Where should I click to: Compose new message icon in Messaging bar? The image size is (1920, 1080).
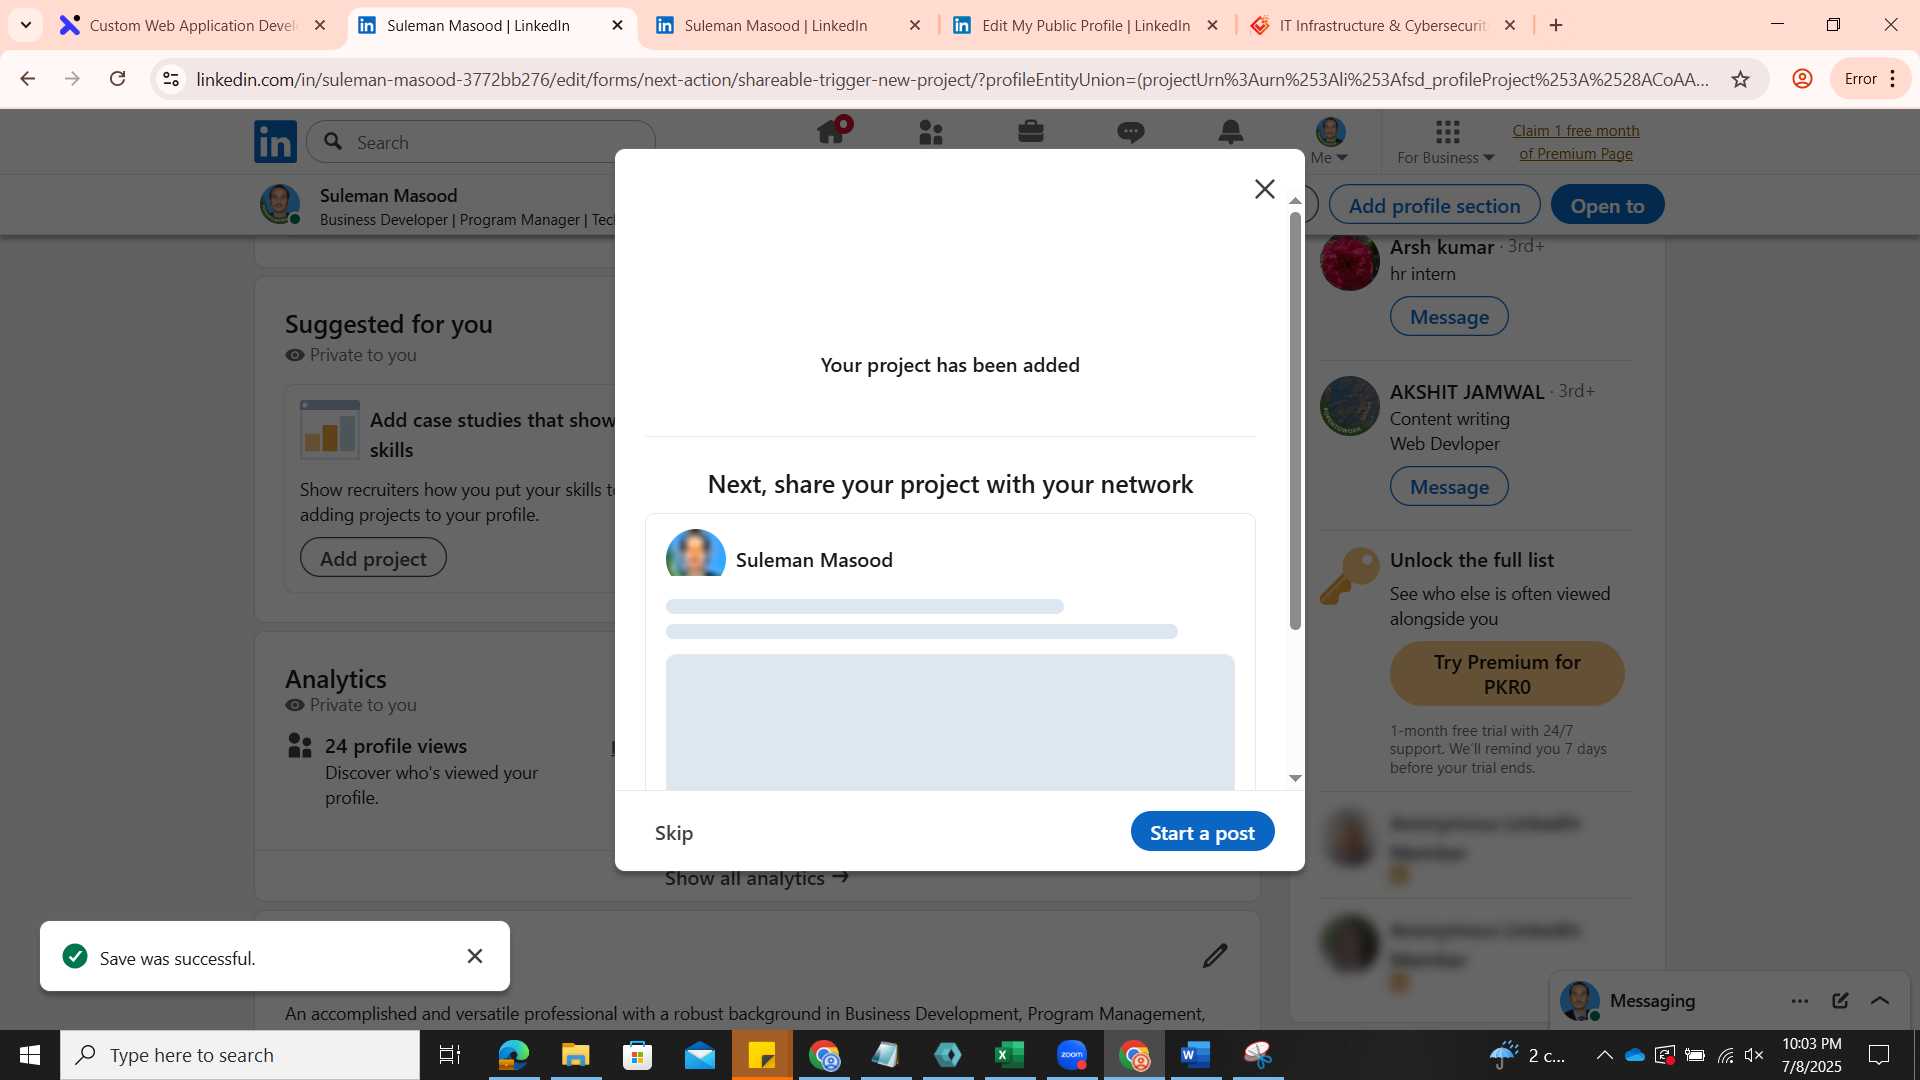(1840, 1001)
